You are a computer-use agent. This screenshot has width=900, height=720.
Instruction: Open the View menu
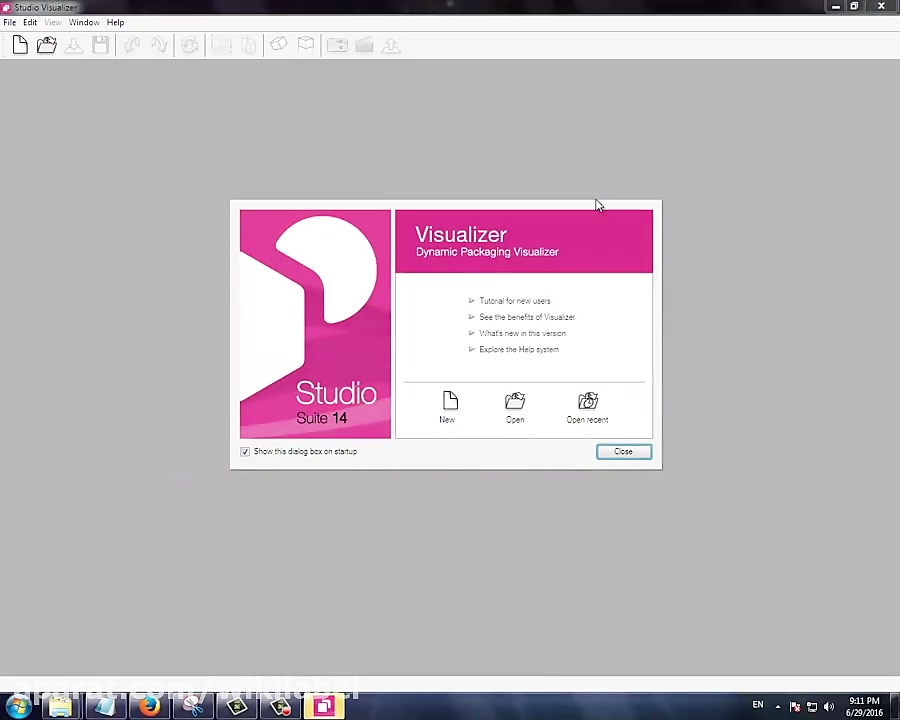point(53,22)
